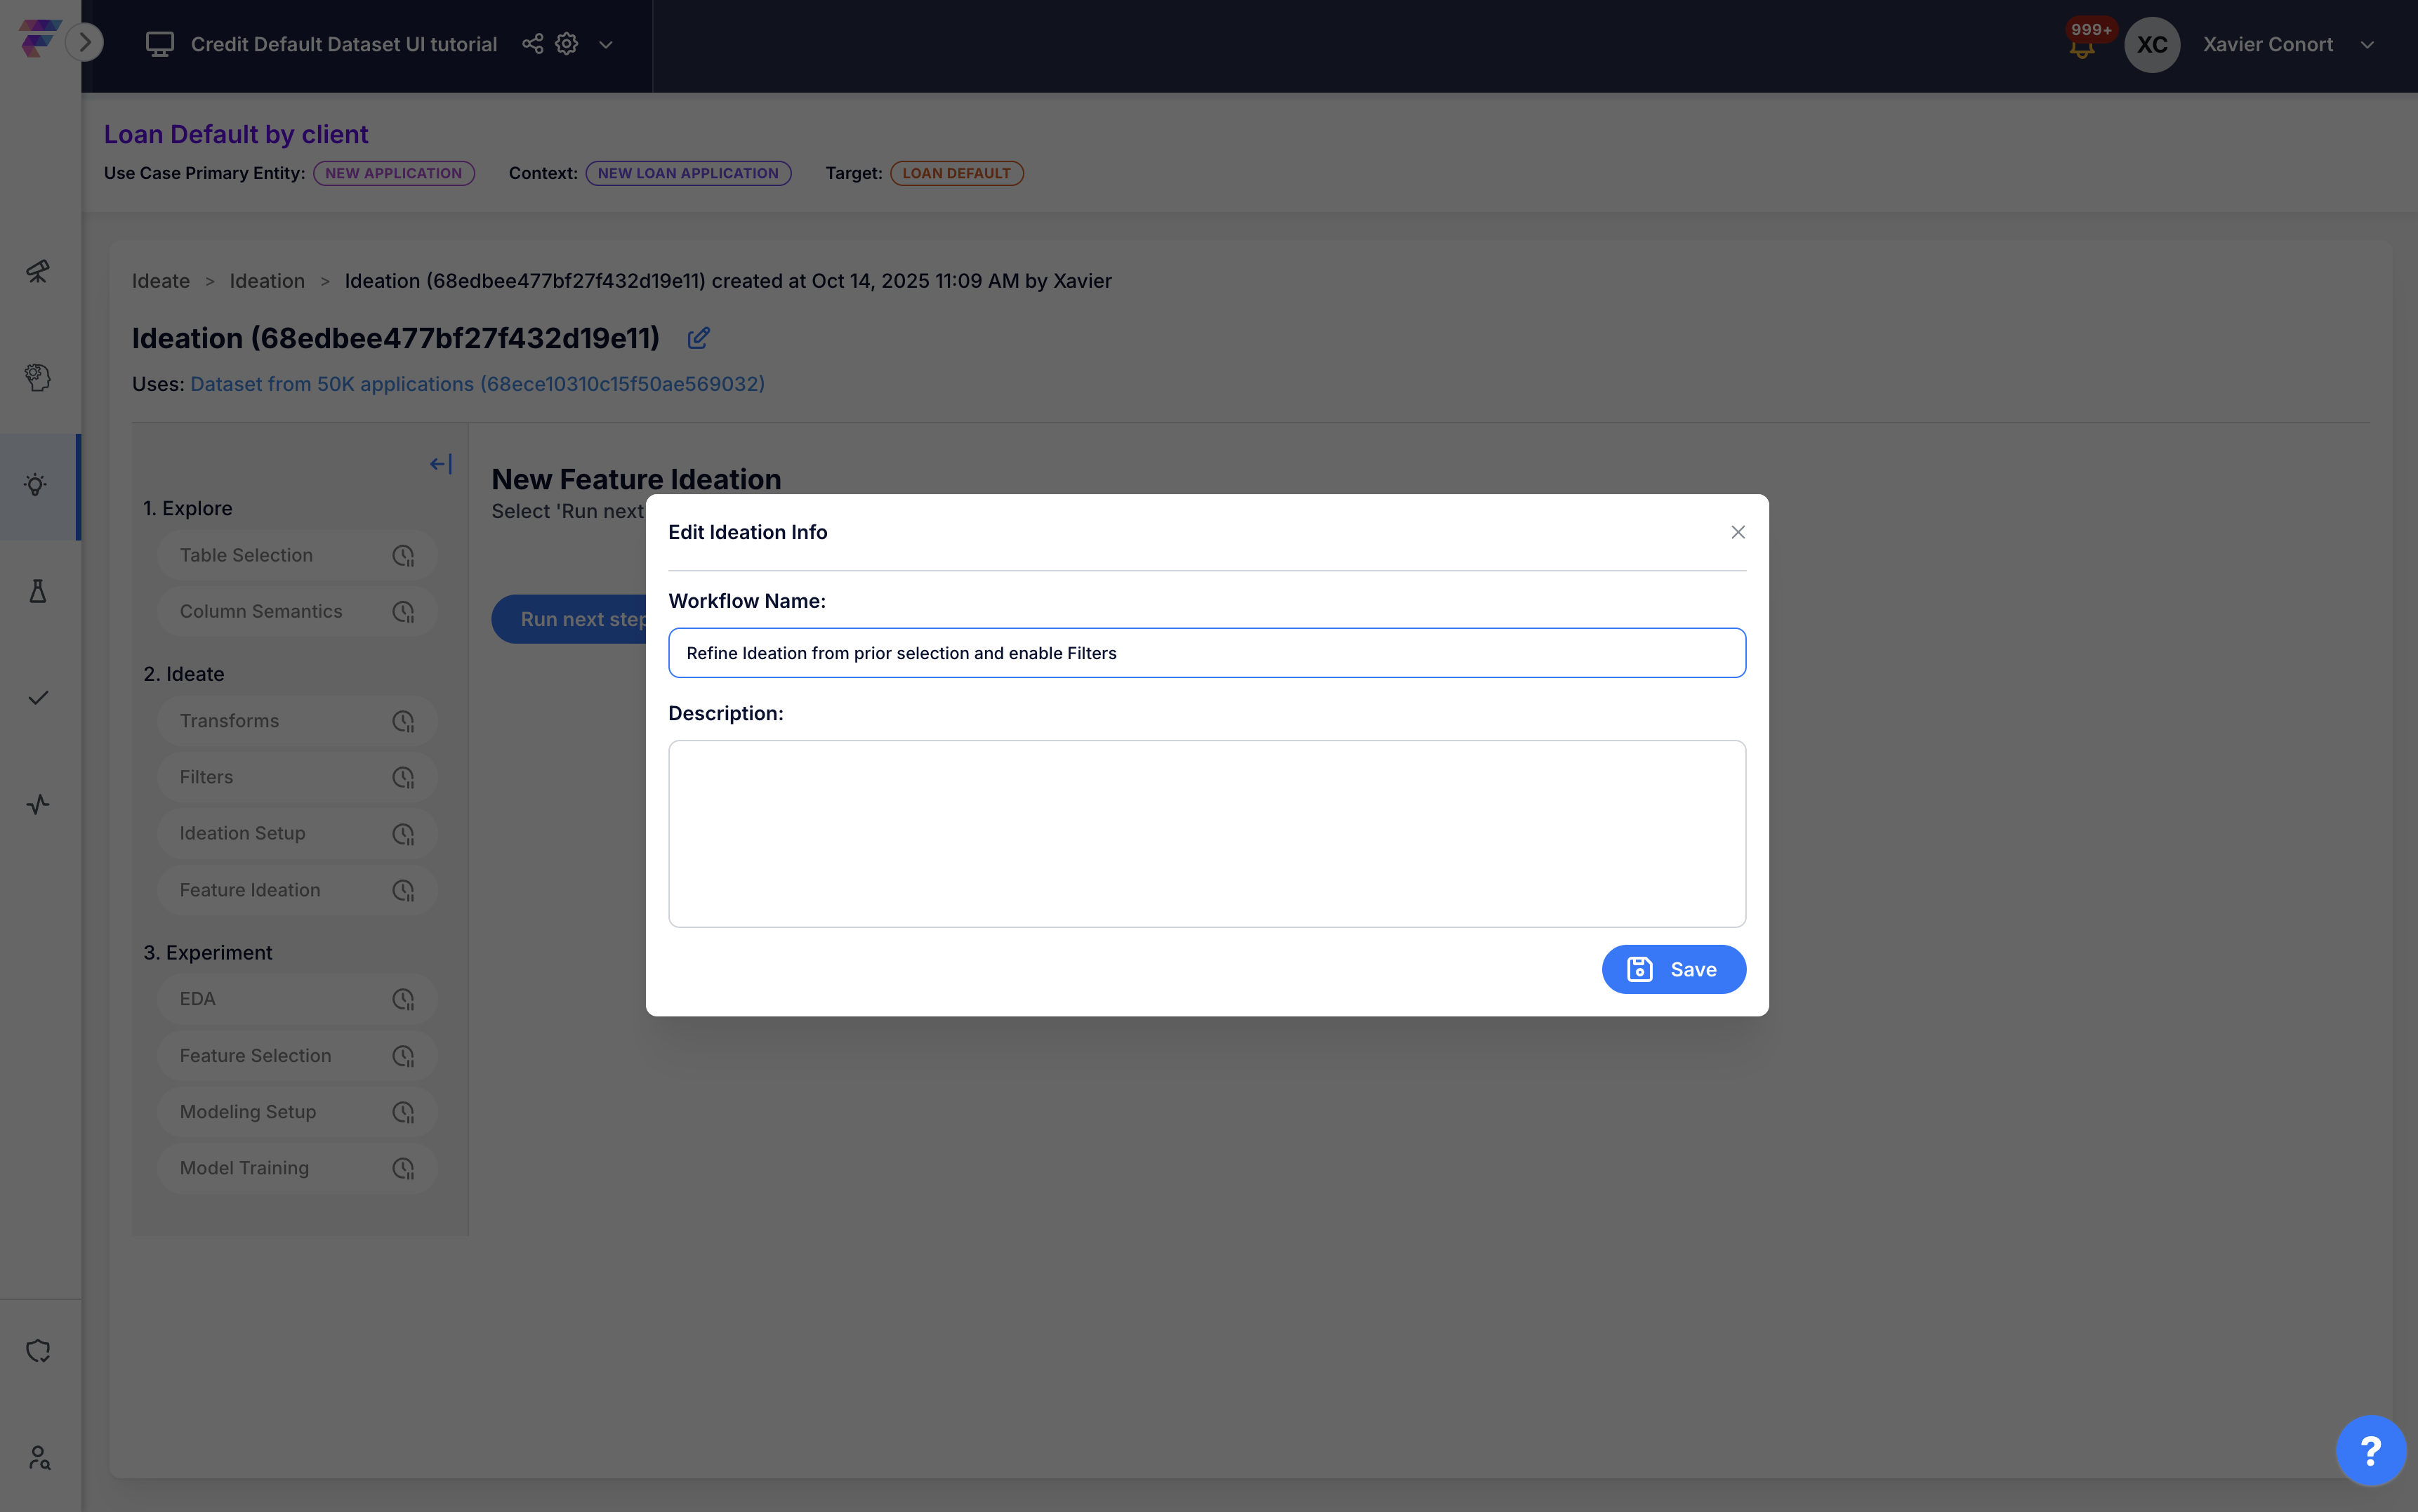Save the ideation info
Viewport: 2418px width, 1512px height.
(1673, 969)
